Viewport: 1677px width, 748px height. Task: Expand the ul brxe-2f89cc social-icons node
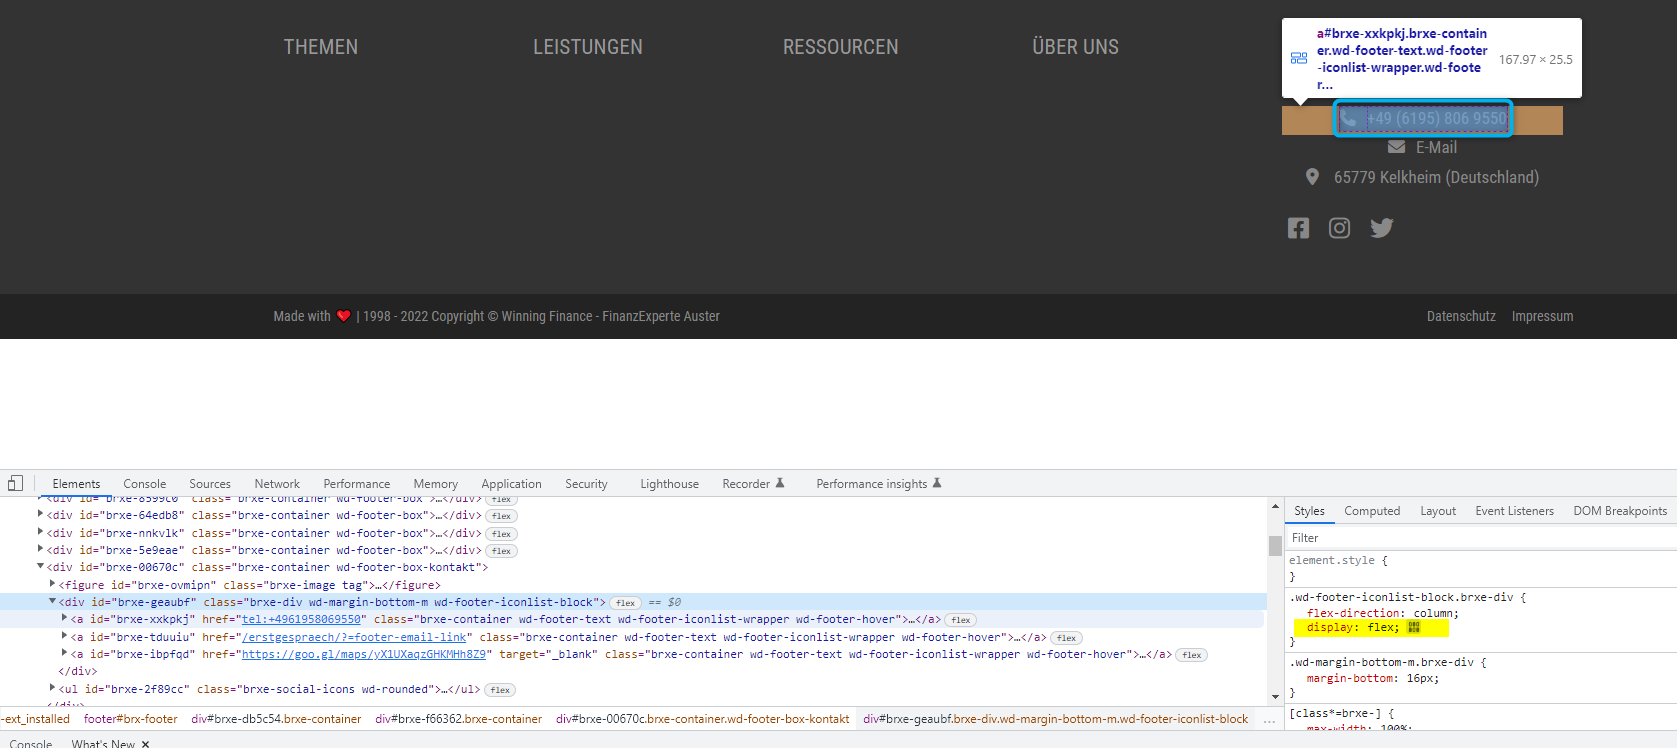pos(52,687)
